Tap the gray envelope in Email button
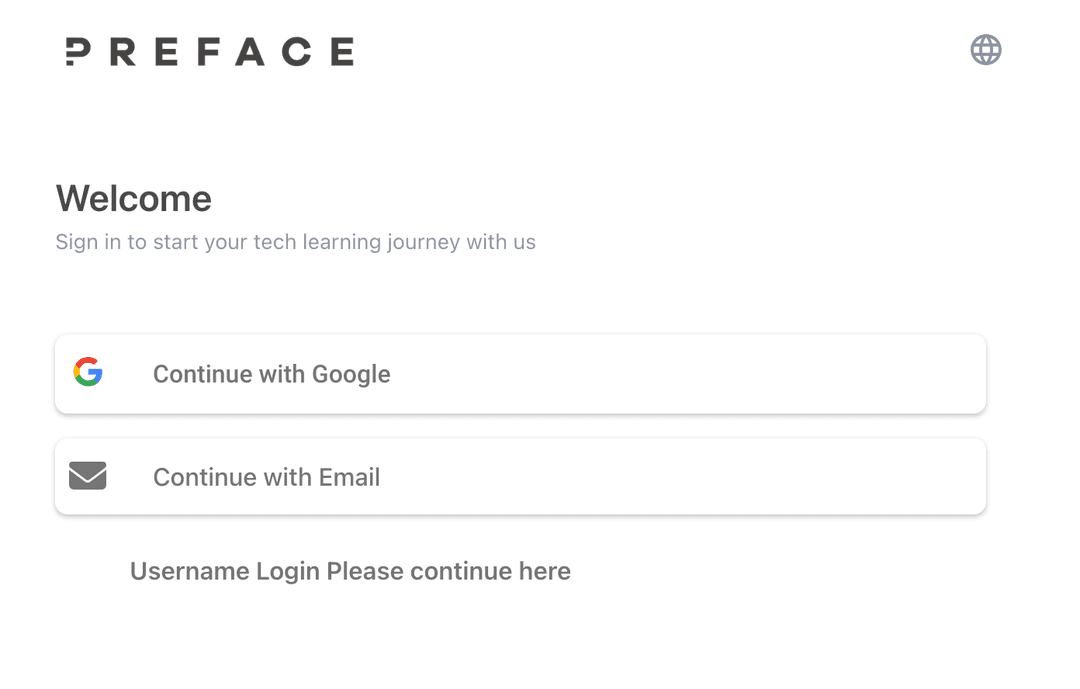Screen dimensions: 1080x689 point(88,476)
